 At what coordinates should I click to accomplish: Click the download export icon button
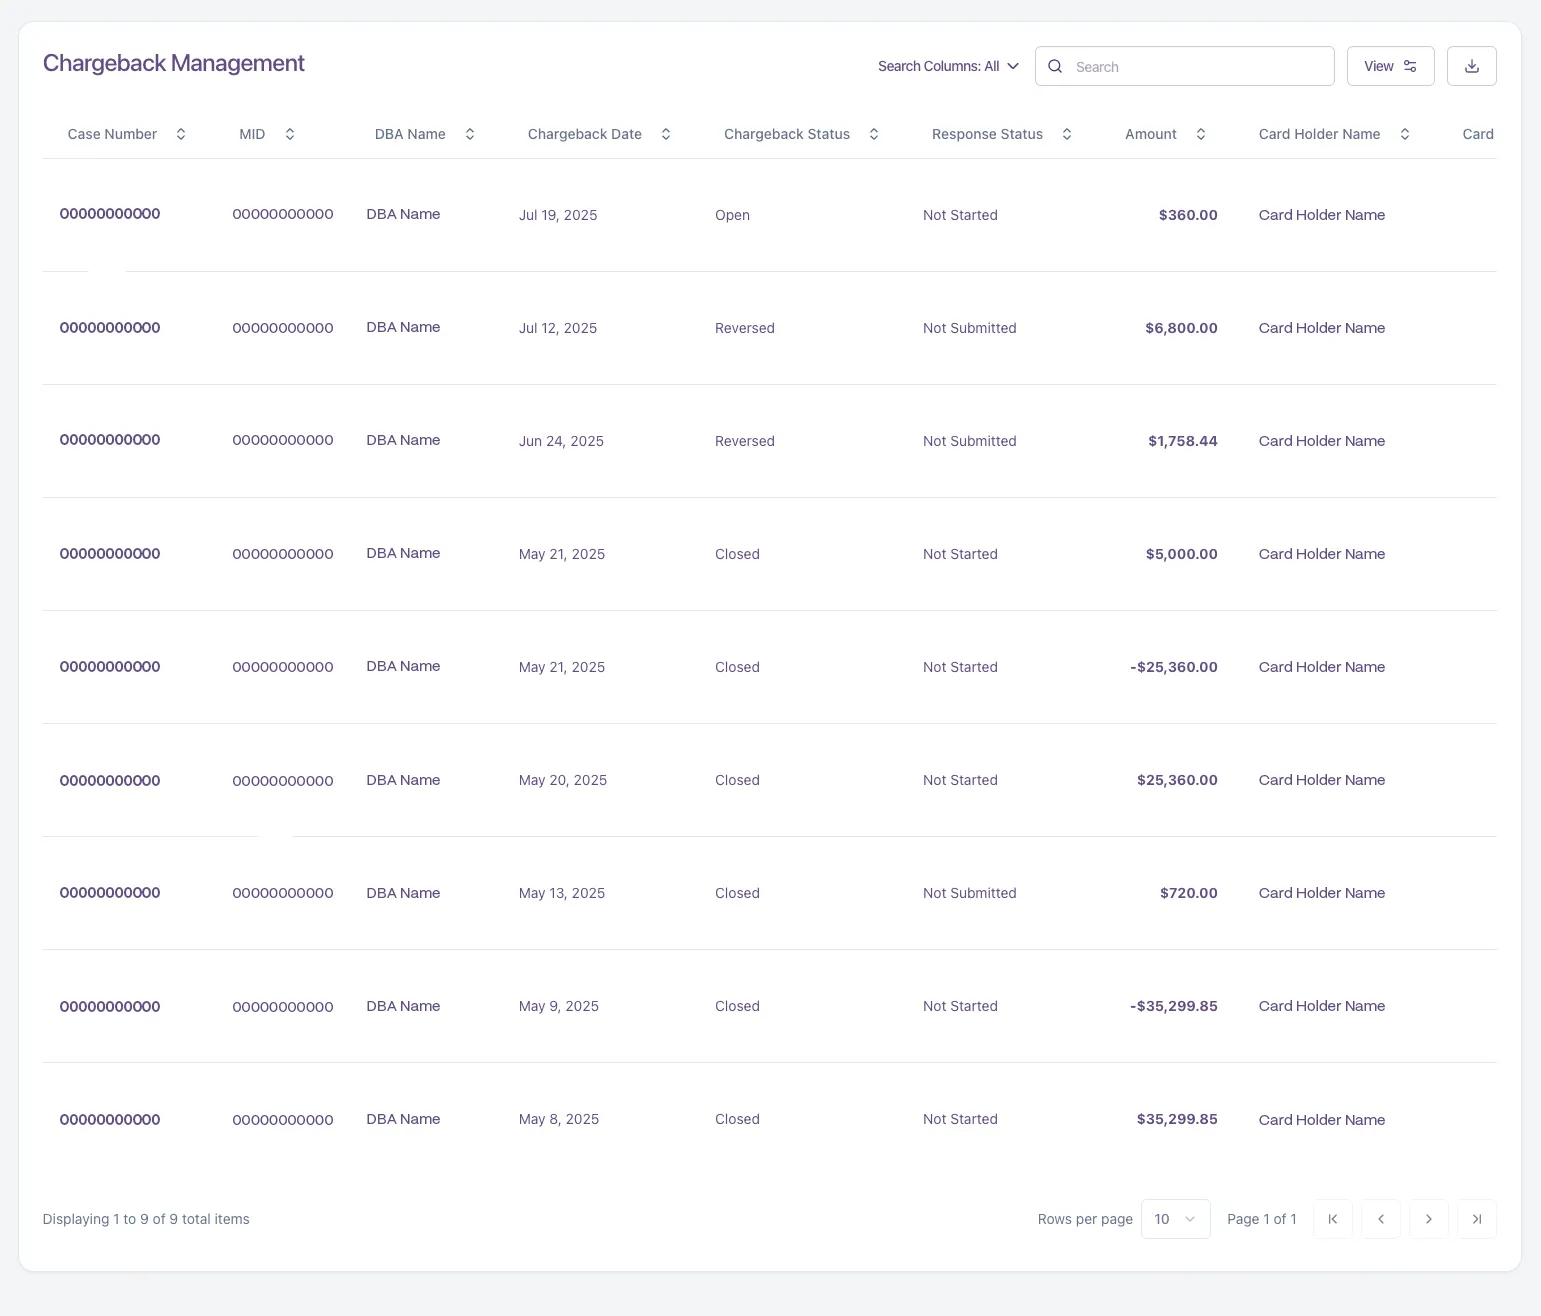(1471, 66)
